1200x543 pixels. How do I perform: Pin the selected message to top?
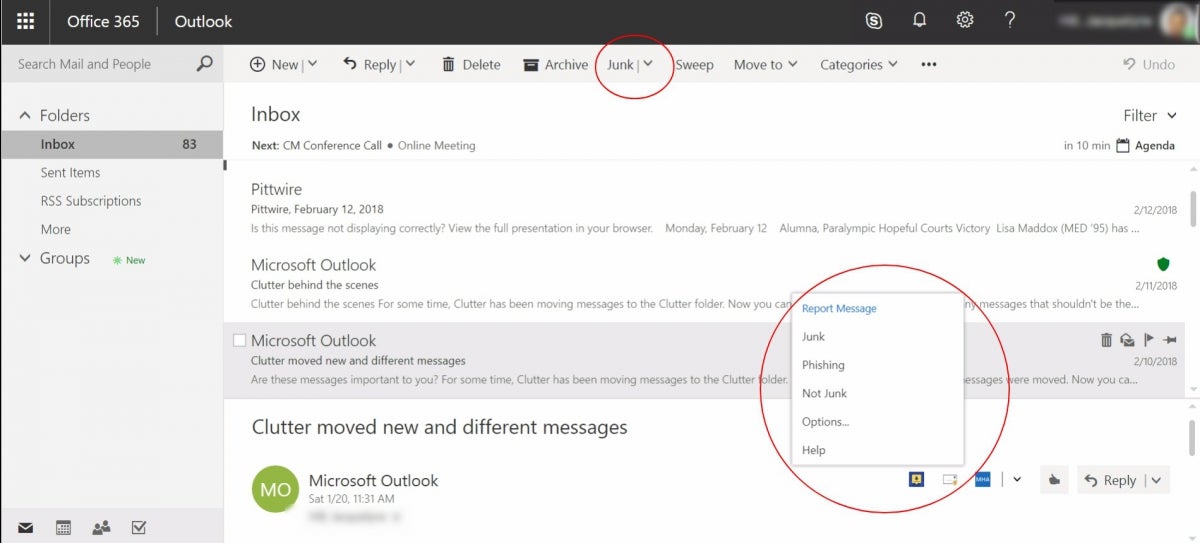click(1169, 340)
